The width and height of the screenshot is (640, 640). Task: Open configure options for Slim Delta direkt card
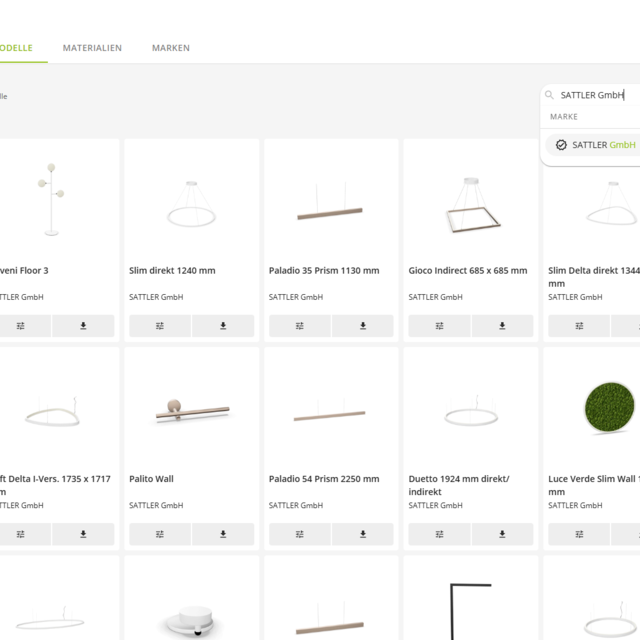click(579, 326)
